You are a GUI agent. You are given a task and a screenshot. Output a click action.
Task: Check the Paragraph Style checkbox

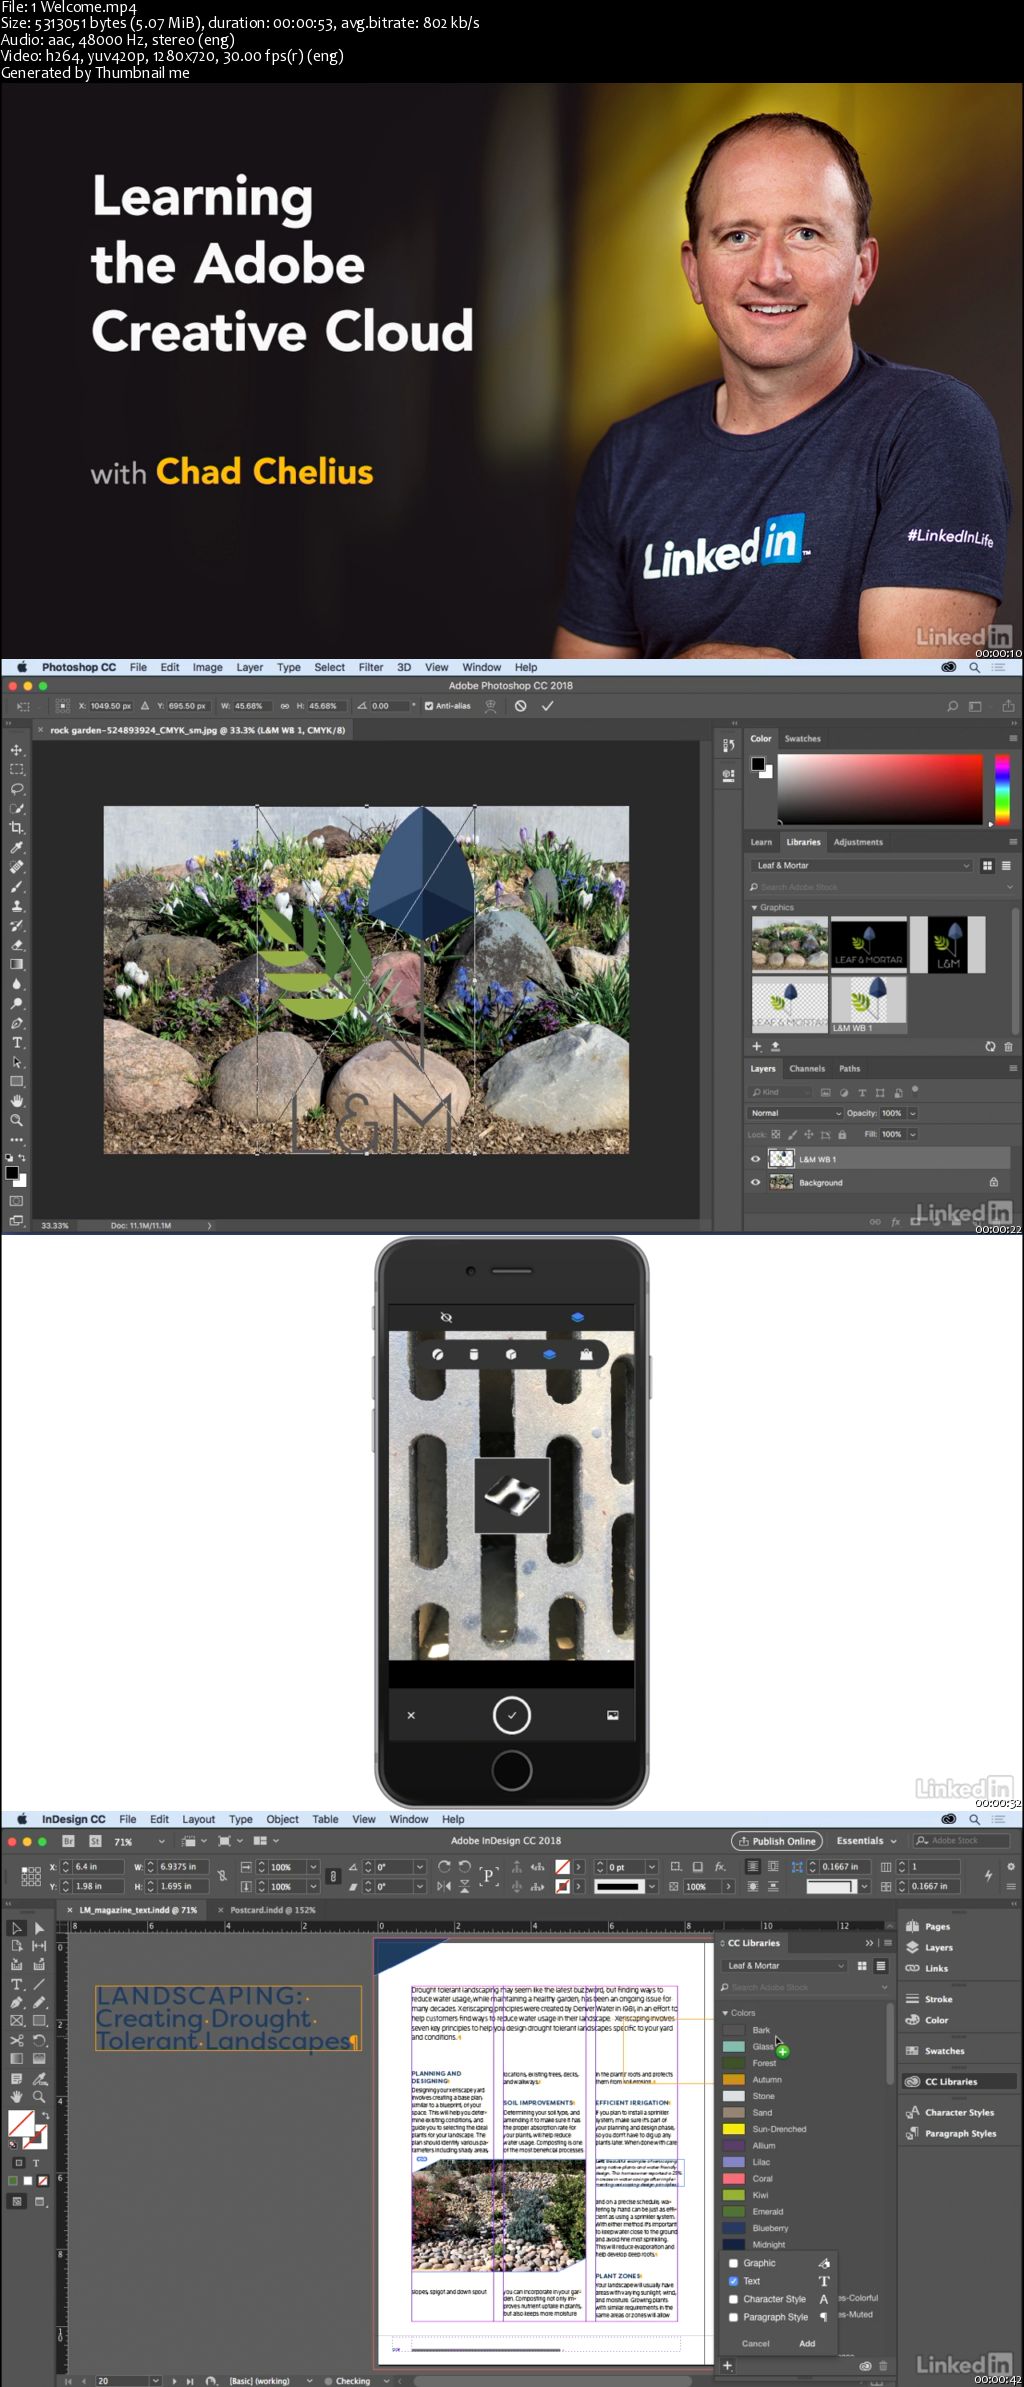(733, 2317)
